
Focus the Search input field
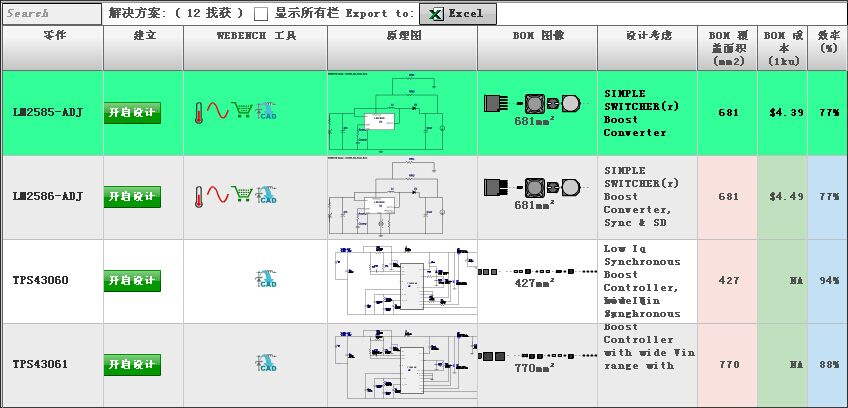[51, 14]
